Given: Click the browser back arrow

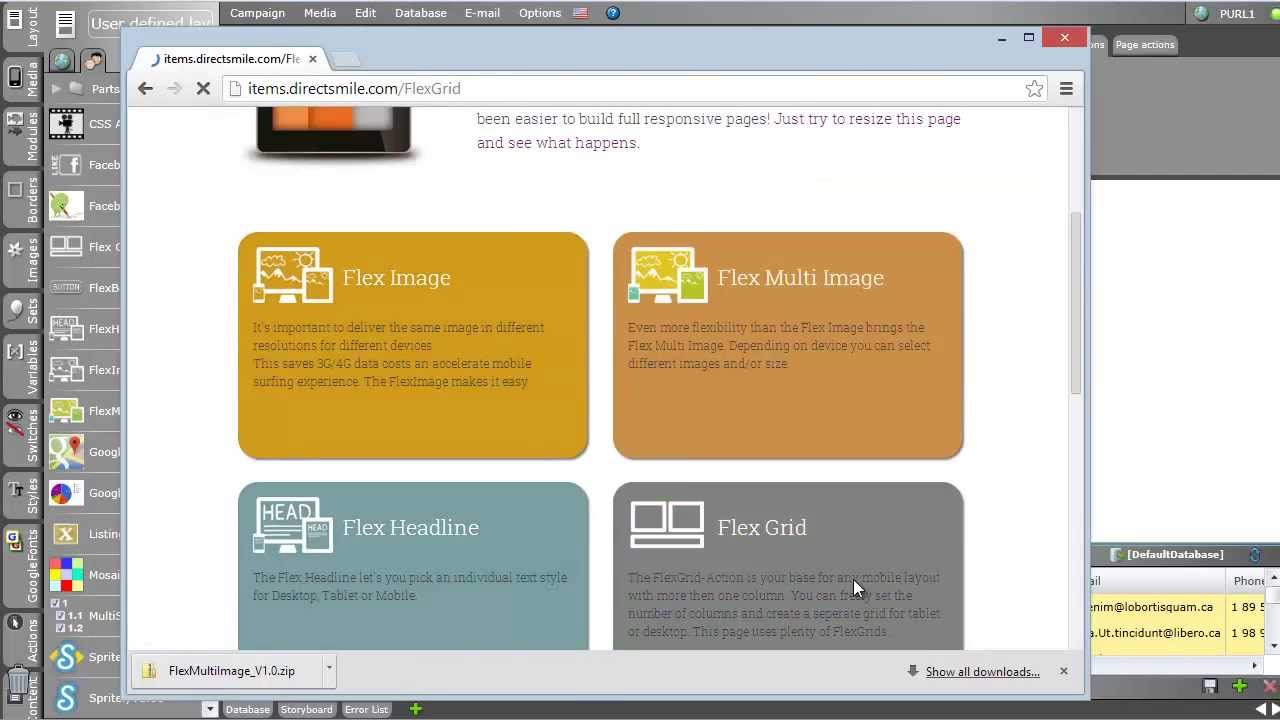Looking at the screenshot, I should click(x=145, y=89).
